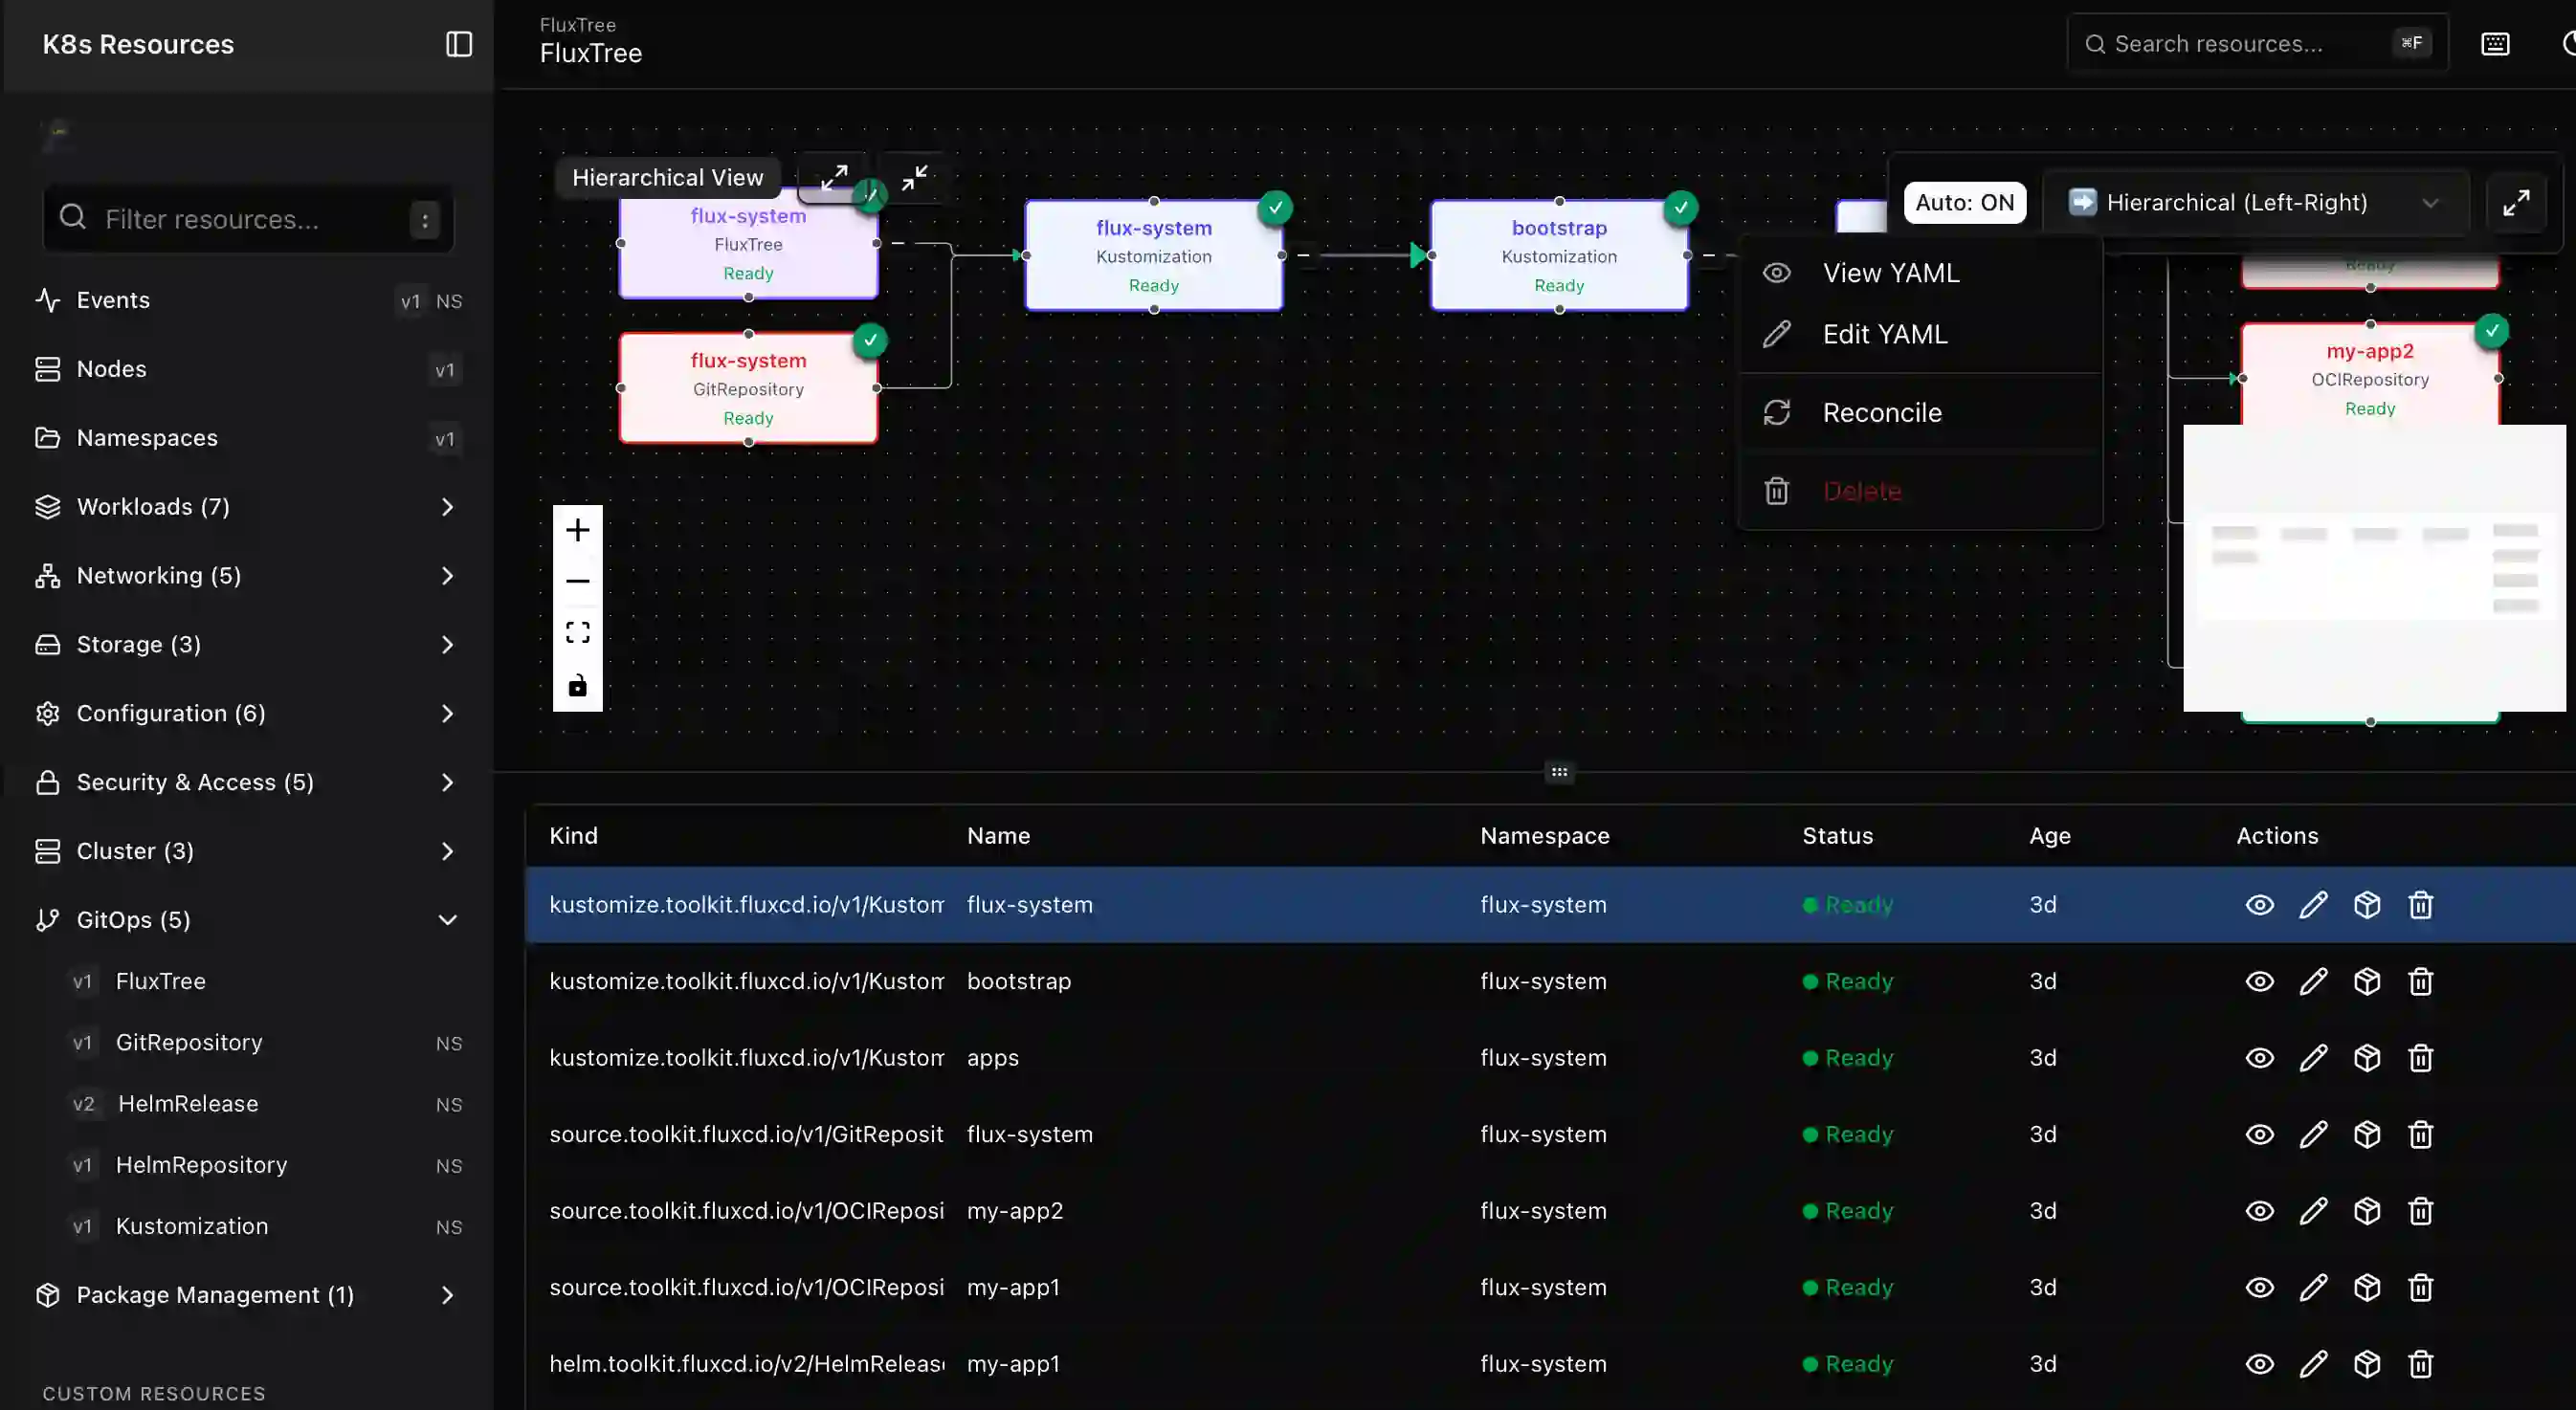Image resolution: width=2576 pixels, height=1410 pixels.
Task: Choose Reconcile in the context menu
Action: (x=1883, y=411)
